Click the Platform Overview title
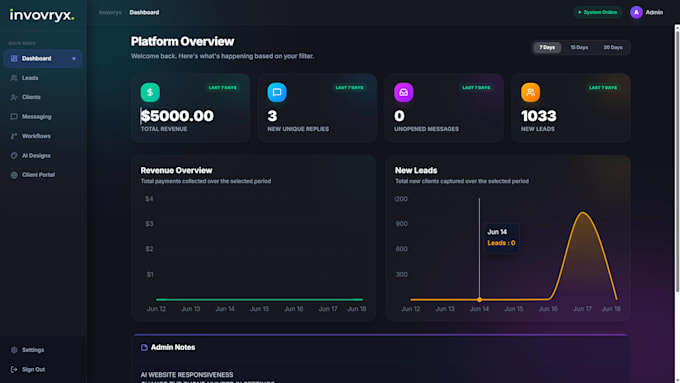 [x=182, y=42]
